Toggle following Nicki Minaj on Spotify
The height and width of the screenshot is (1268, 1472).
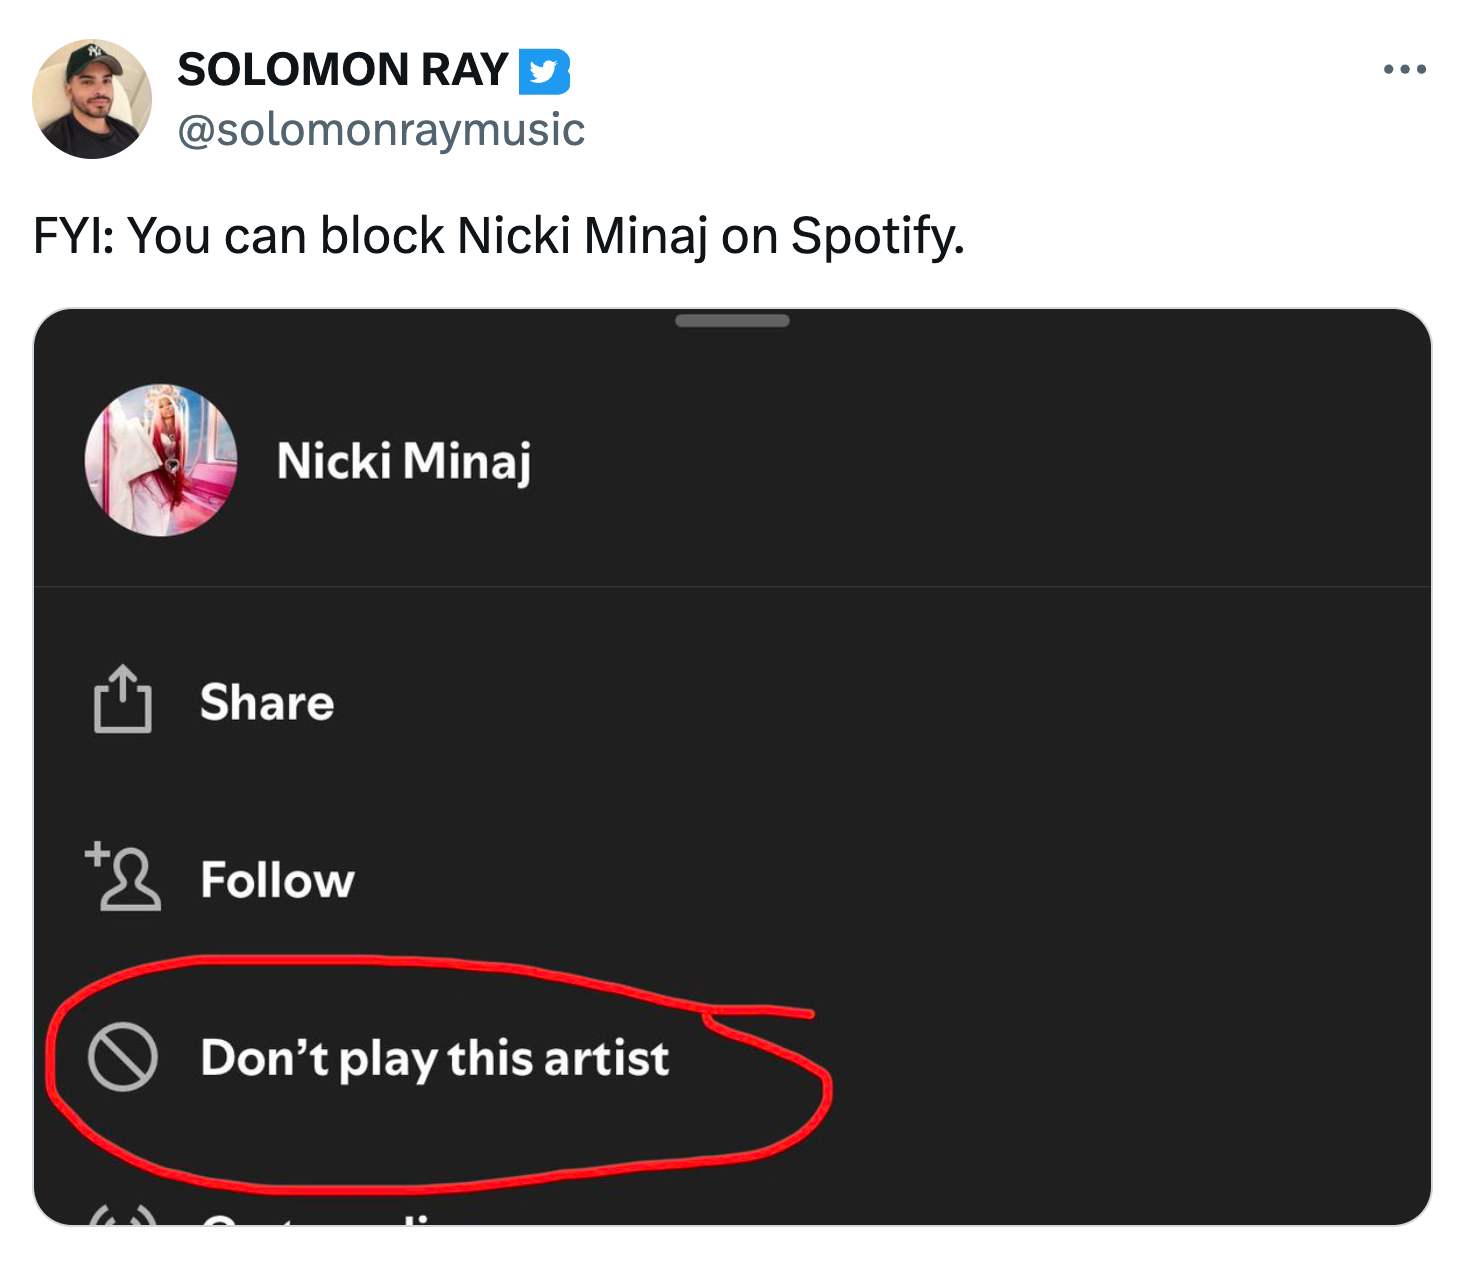pyautogui.click(x=279, y=880)
